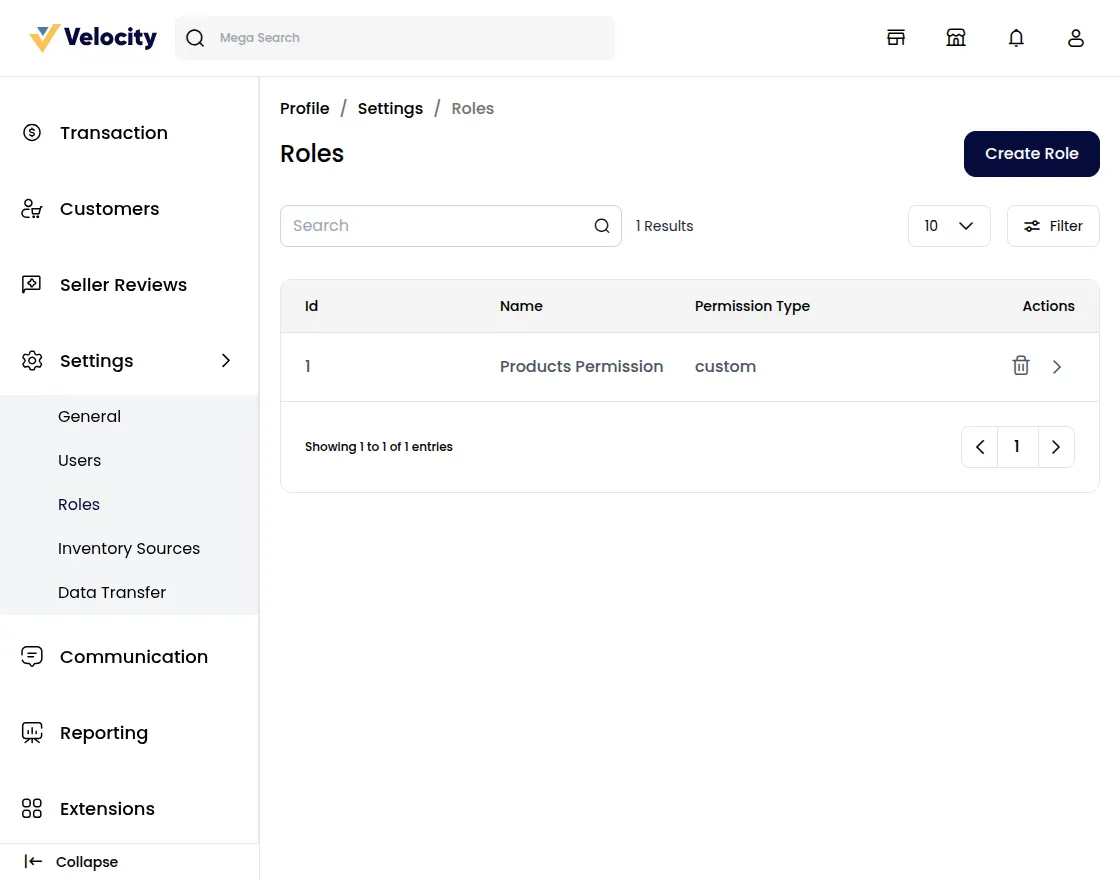Collapse the Settings menu section
The width and height of the screenshot is (1120, 880).
point(226,361)
